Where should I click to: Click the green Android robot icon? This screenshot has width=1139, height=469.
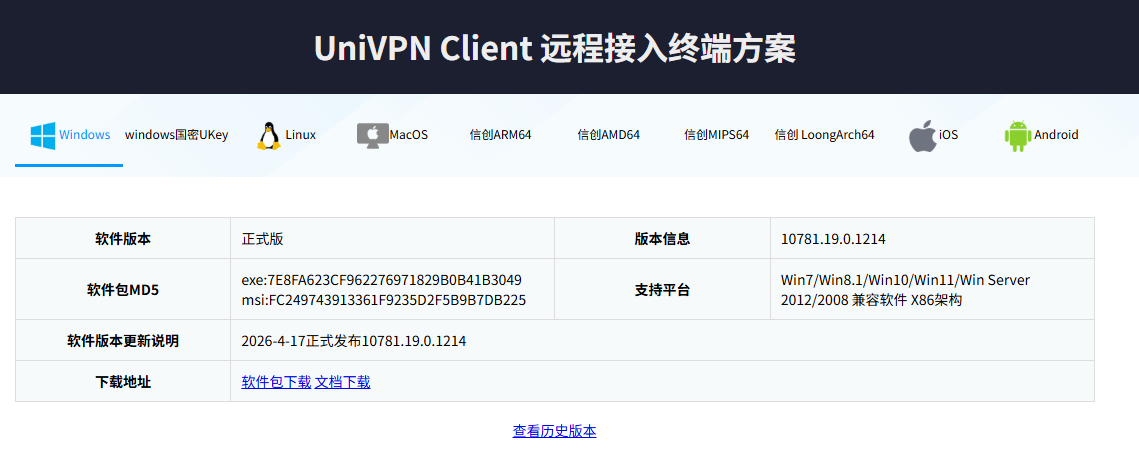[x=1018, y=136]
